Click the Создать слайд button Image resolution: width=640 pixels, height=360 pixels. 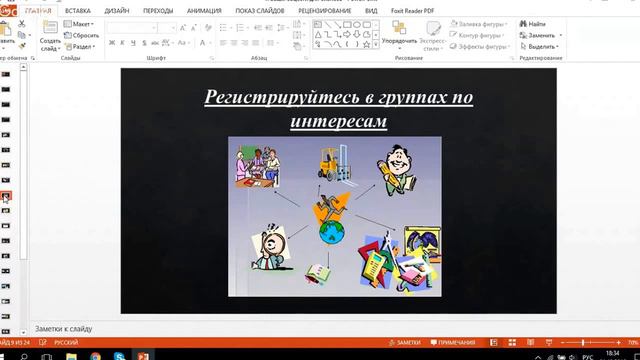tap(50, 36)
